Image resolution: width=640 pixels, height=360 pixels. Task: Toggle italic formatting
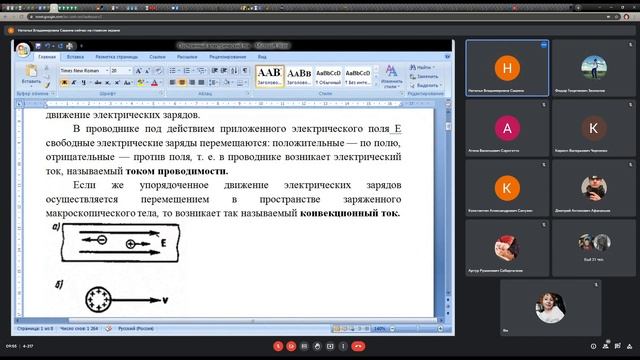74,82
